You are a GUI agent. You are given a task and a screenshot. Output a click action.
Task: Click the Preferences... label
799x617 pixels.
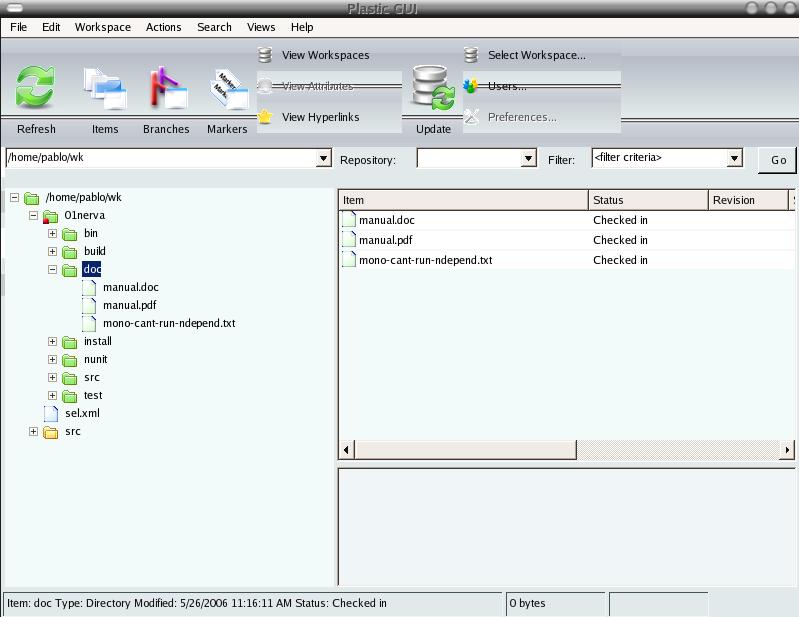tap(522, 117)
